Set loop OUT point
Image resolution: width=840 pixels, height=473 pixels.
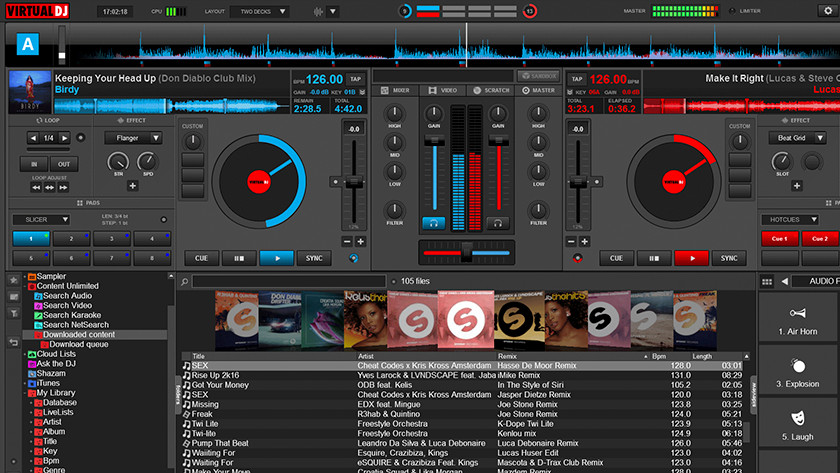64,164
